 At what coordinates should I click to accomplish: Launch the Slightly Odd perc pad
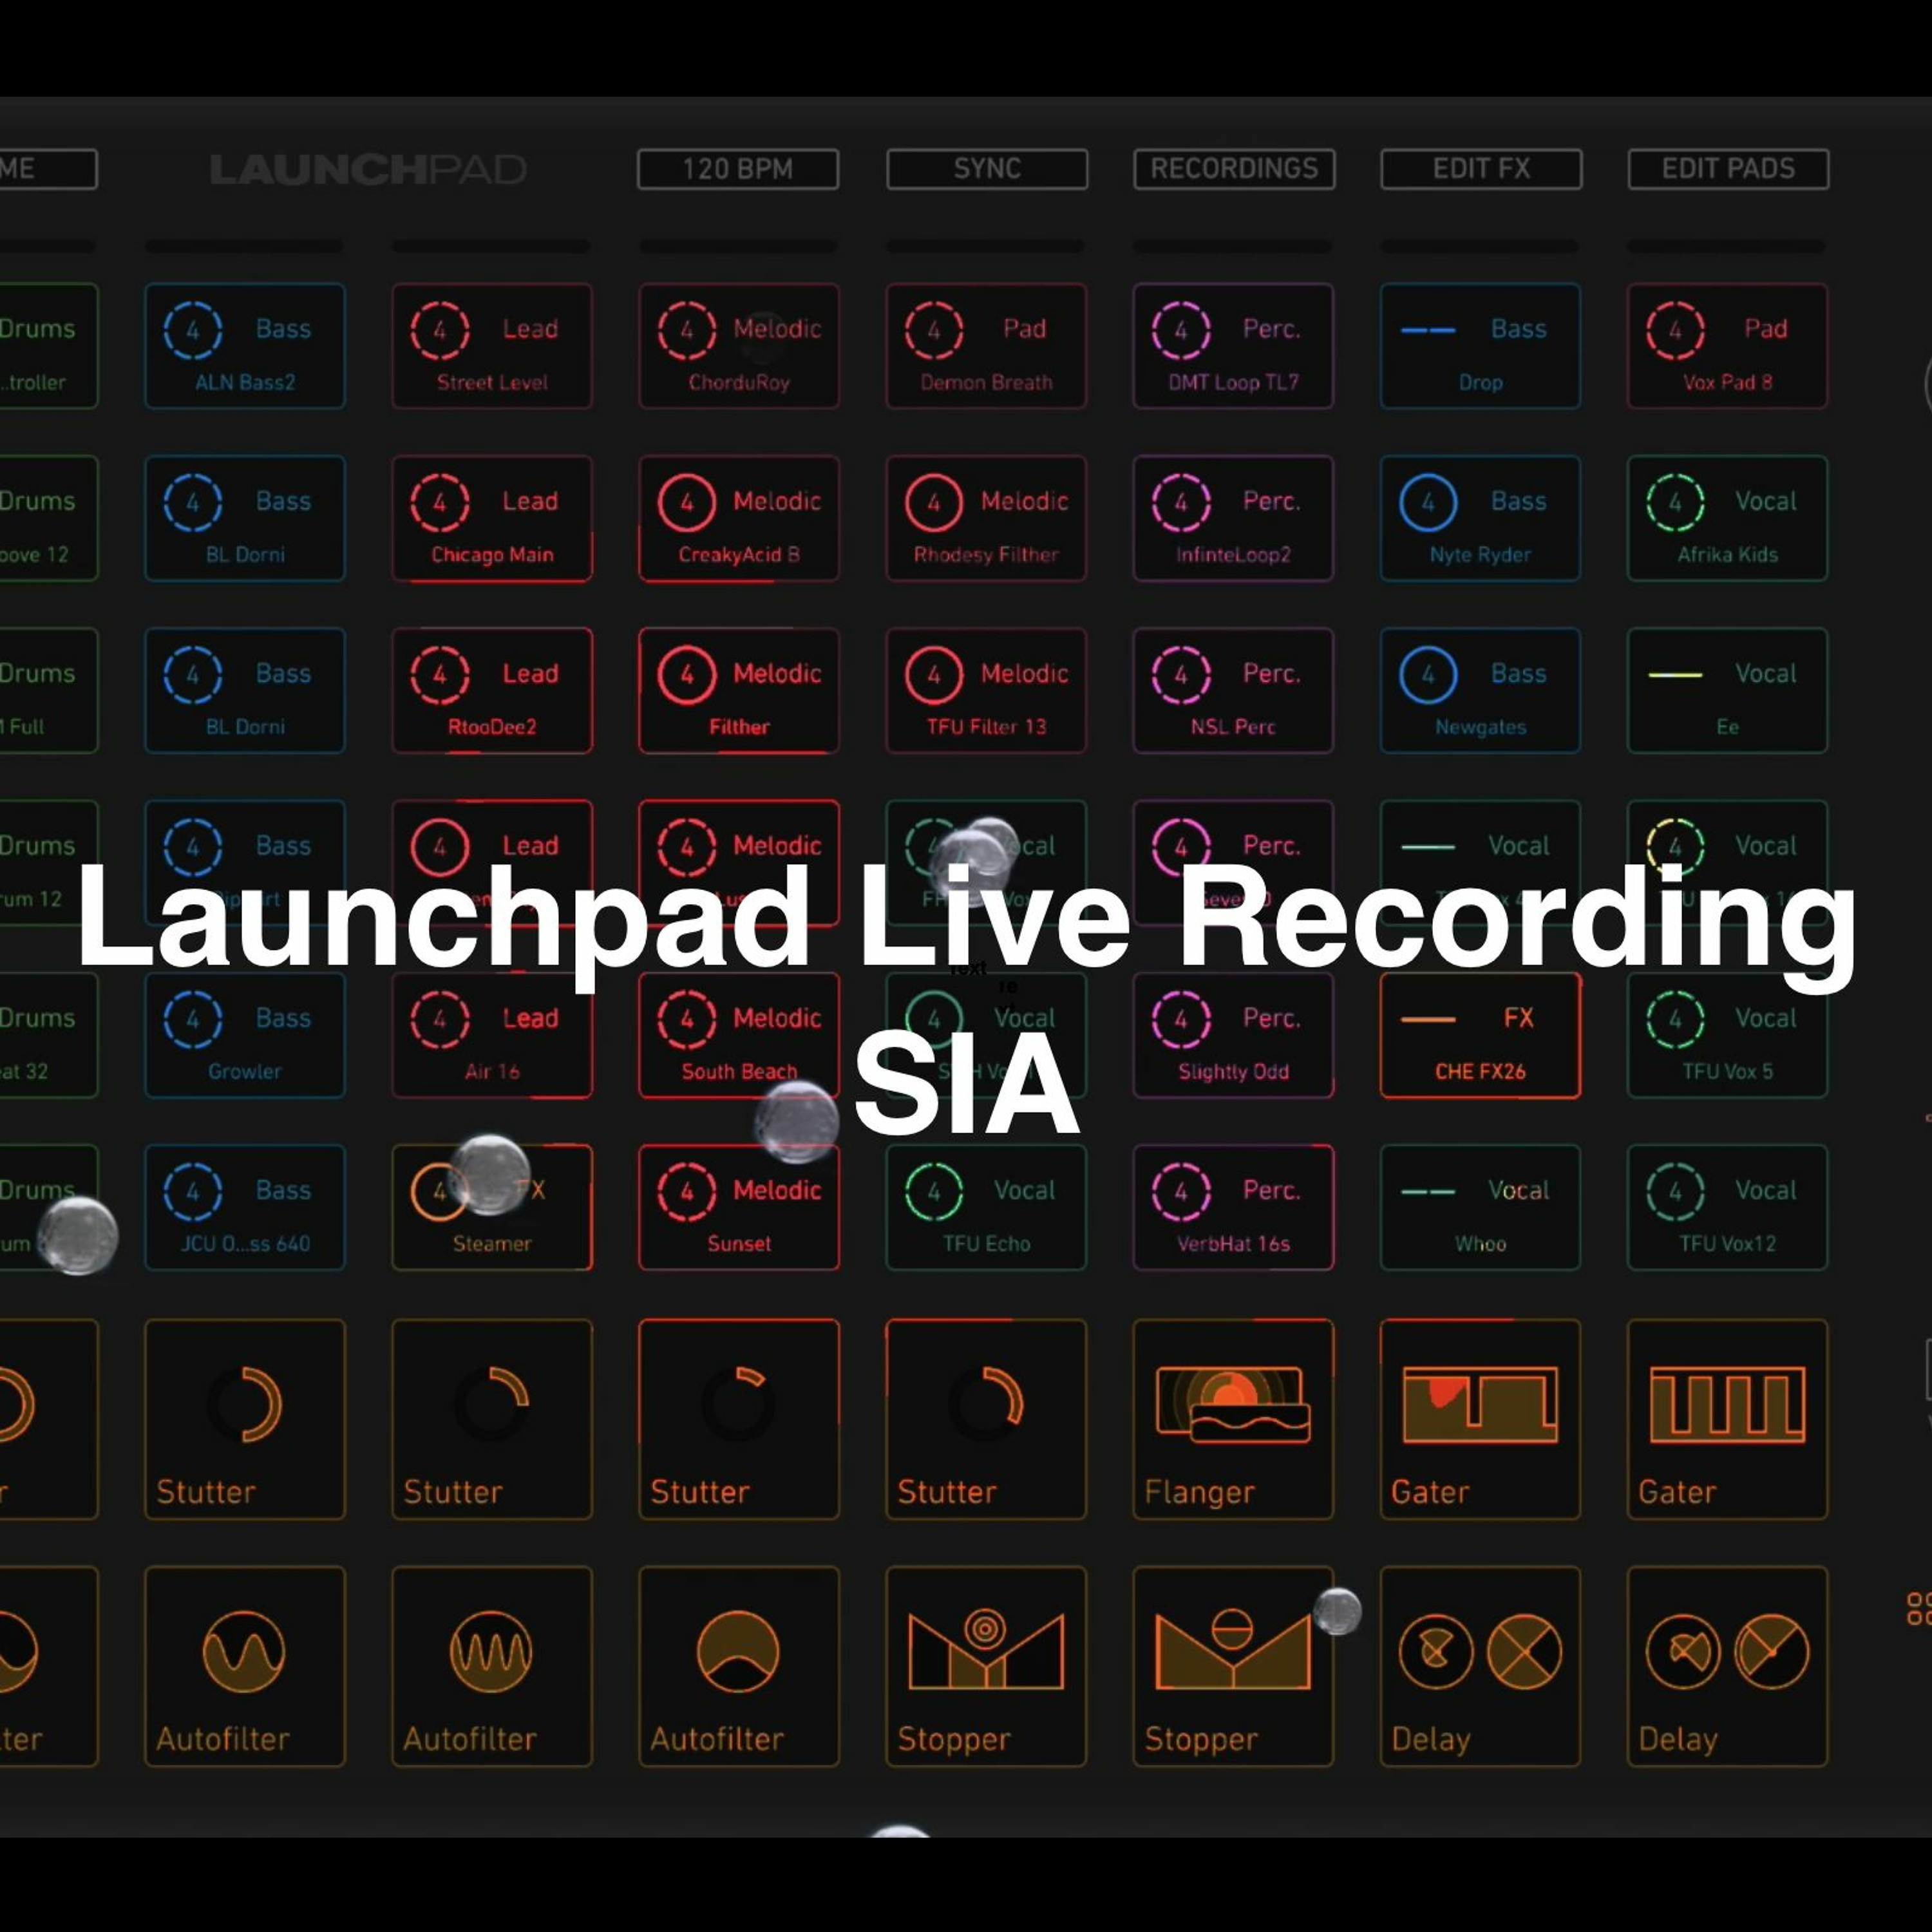[x=1233, y=1035]
